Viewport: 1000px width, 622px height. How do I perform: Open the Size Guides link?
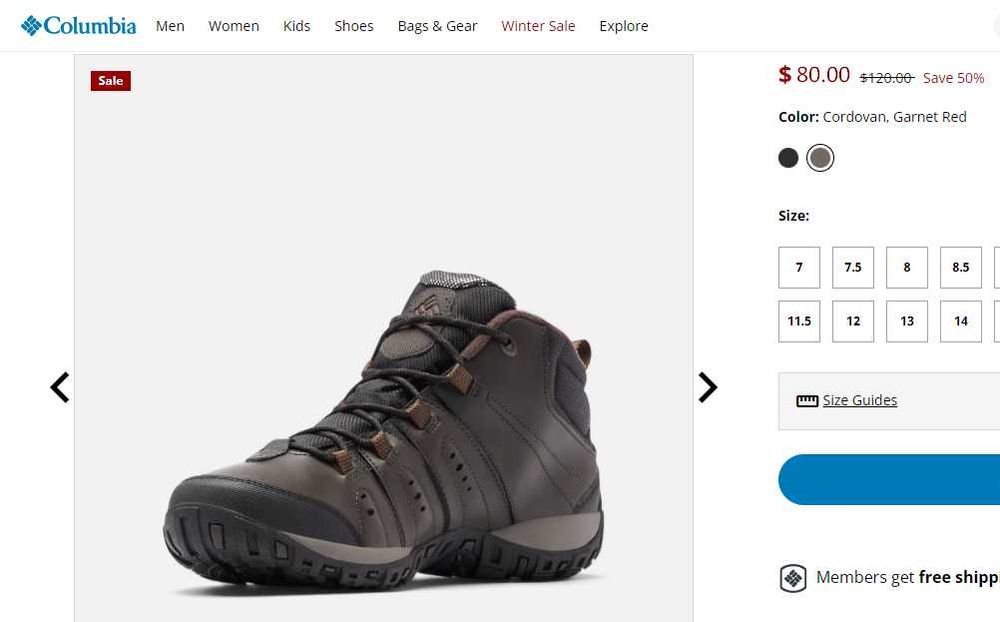(x=860, y=401)
